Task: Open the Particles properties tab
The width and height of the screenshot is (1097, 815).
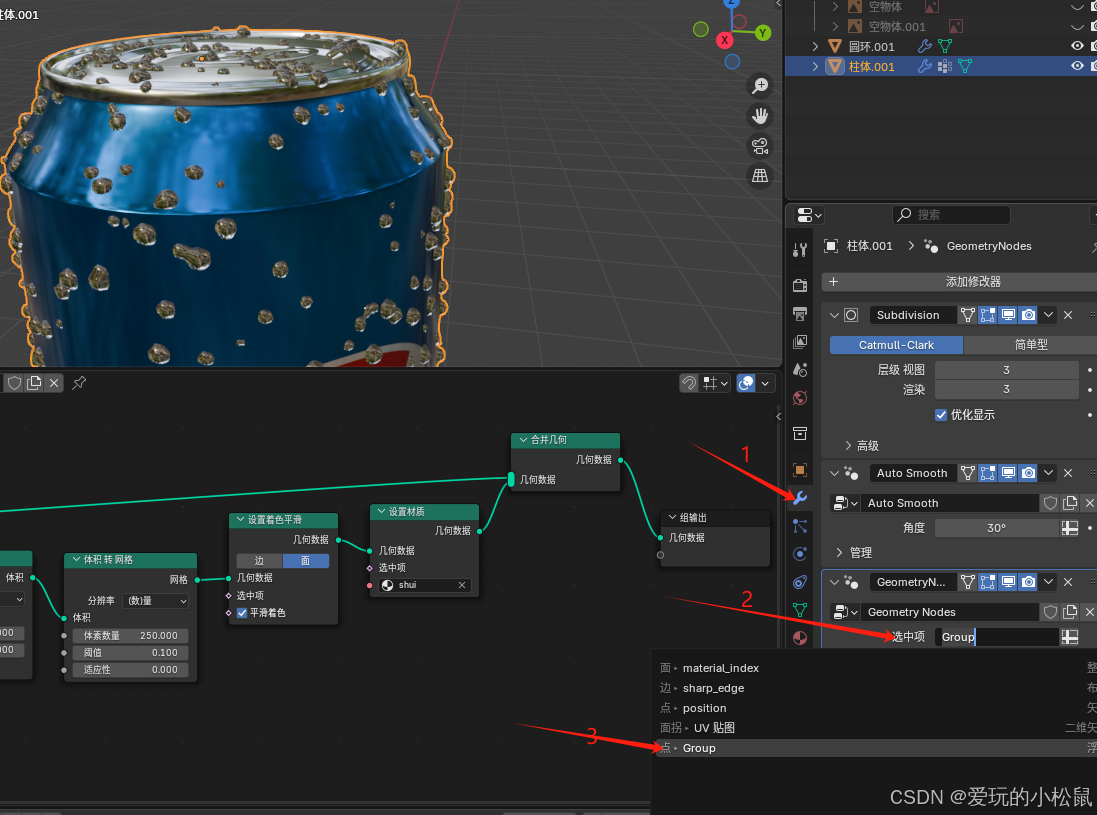Action: point(800,525)
